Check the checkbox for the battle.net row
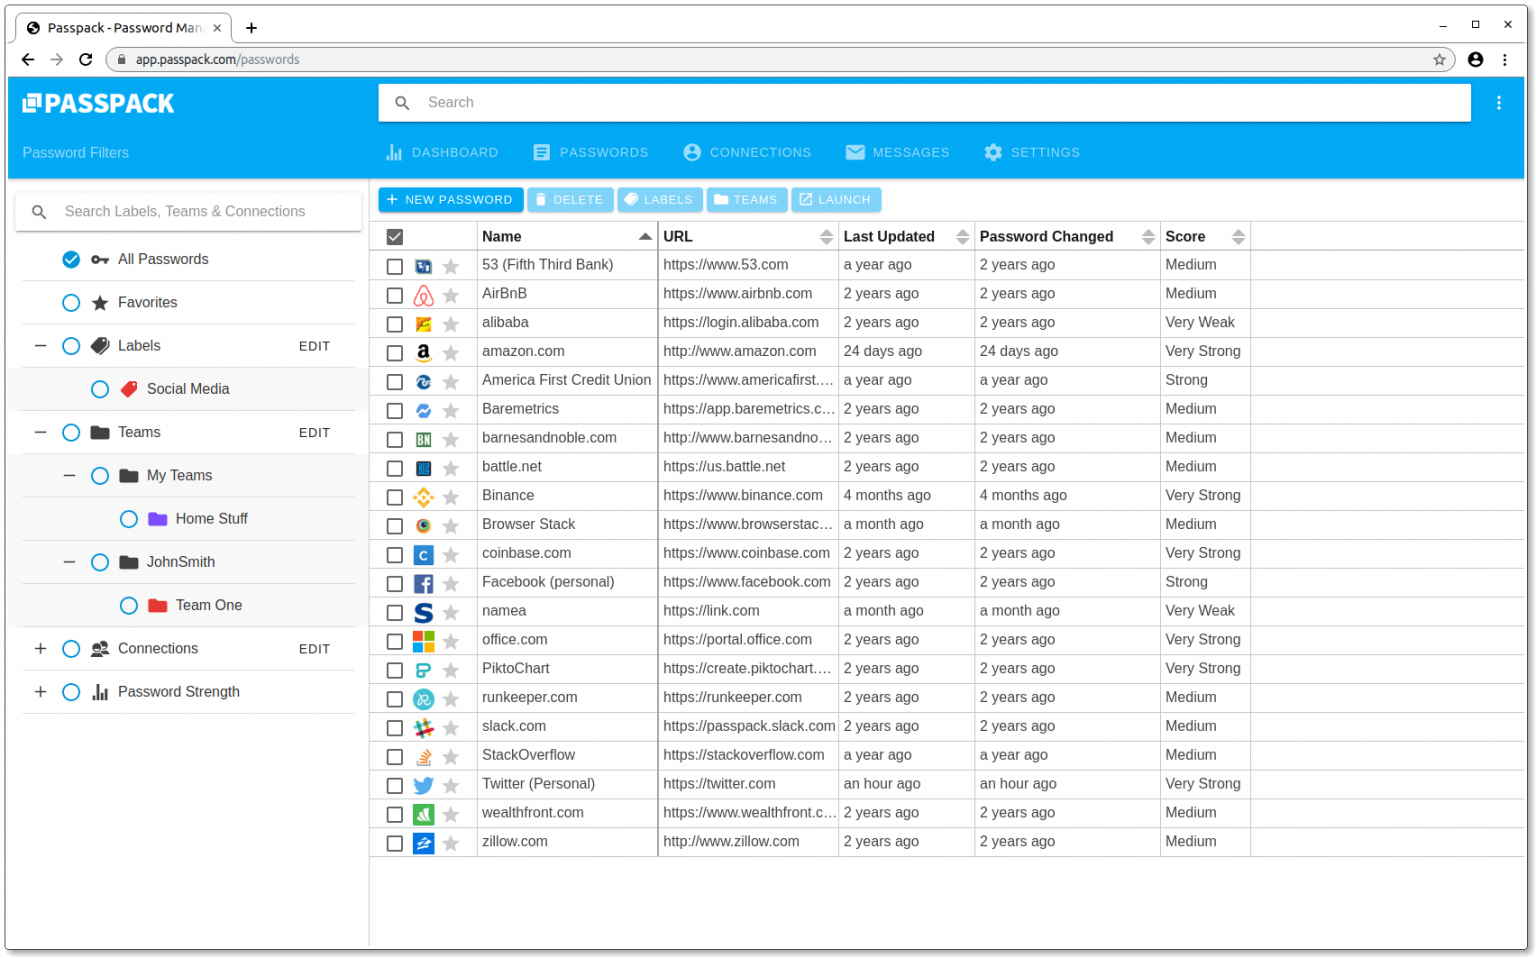This screenshot has height=958, width=1536. [394, 467]
